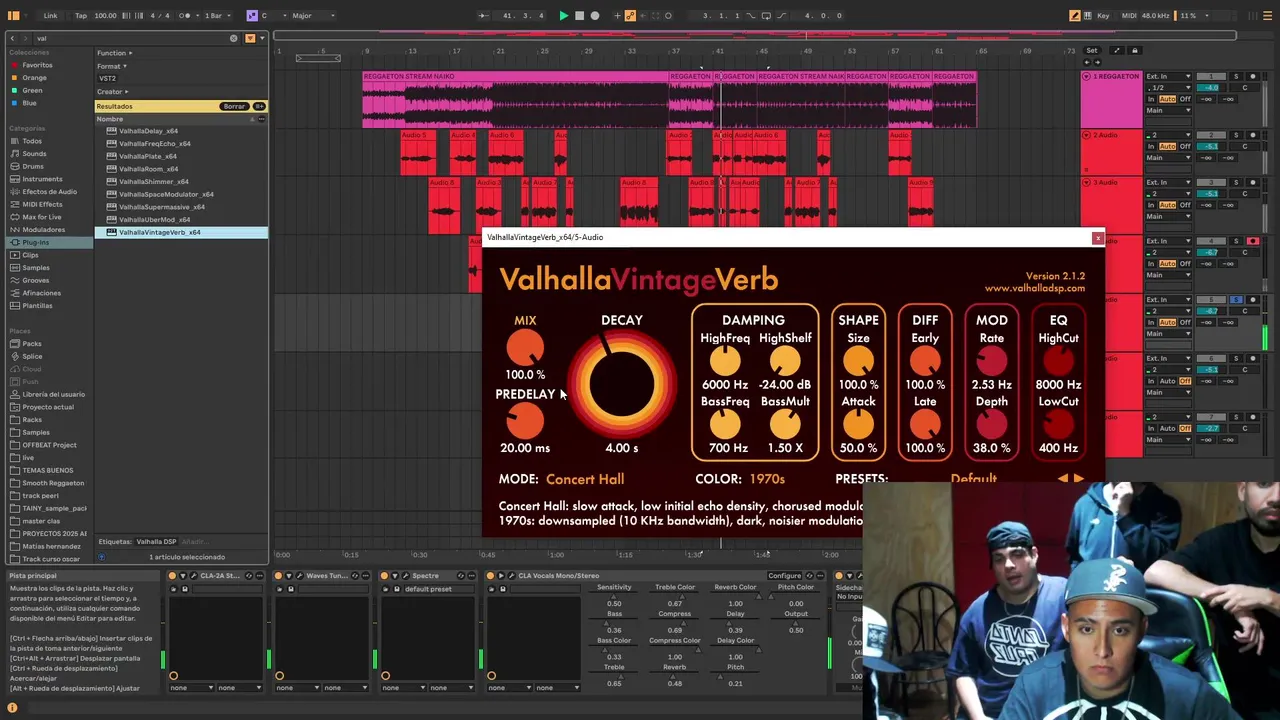This screenshot has height=720, width=1280.
Task: Select ValhallaShimmer_x64 in the browser
Action: tap(154, 181)
